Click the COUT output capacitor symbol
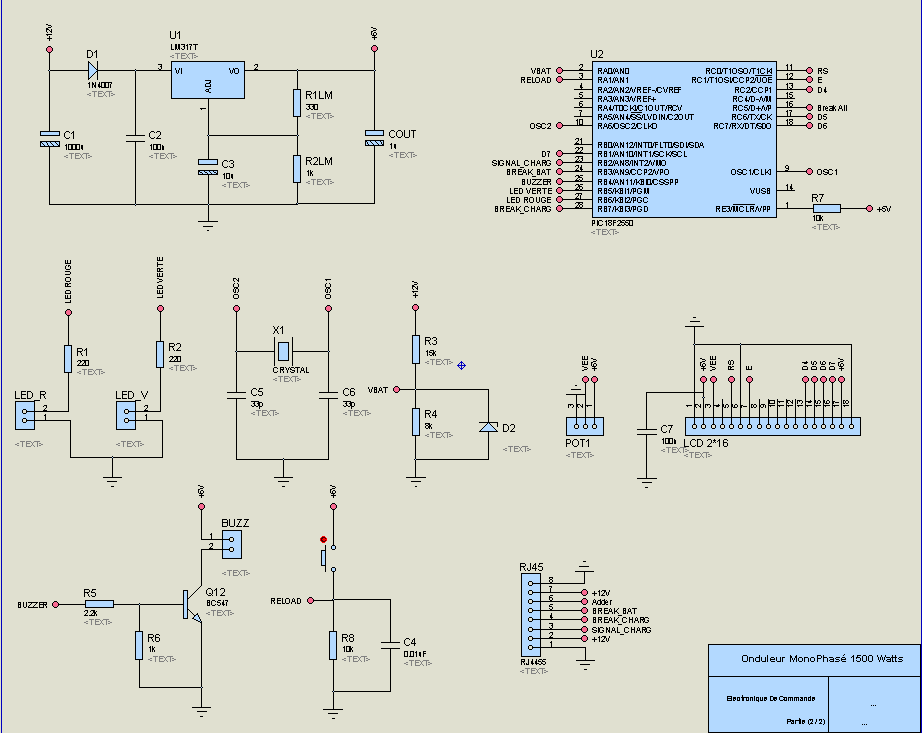Viewport: 922px width, 733px height. tap(375, 138)
